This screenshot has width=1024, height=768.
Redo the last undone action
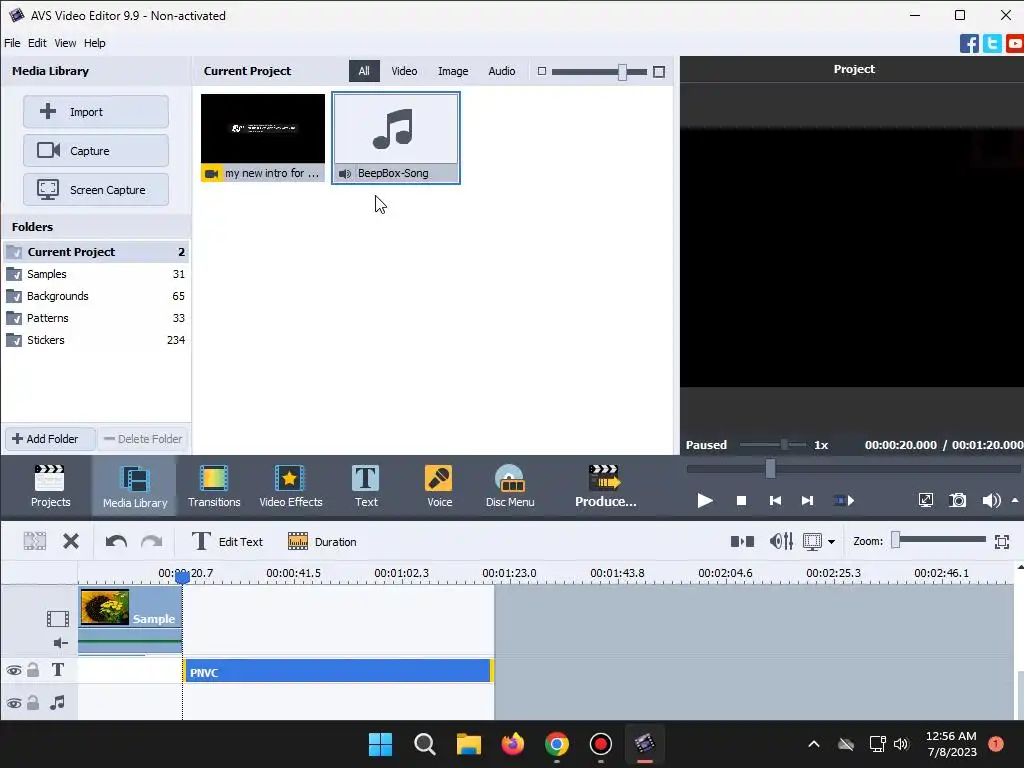point(152,541)
